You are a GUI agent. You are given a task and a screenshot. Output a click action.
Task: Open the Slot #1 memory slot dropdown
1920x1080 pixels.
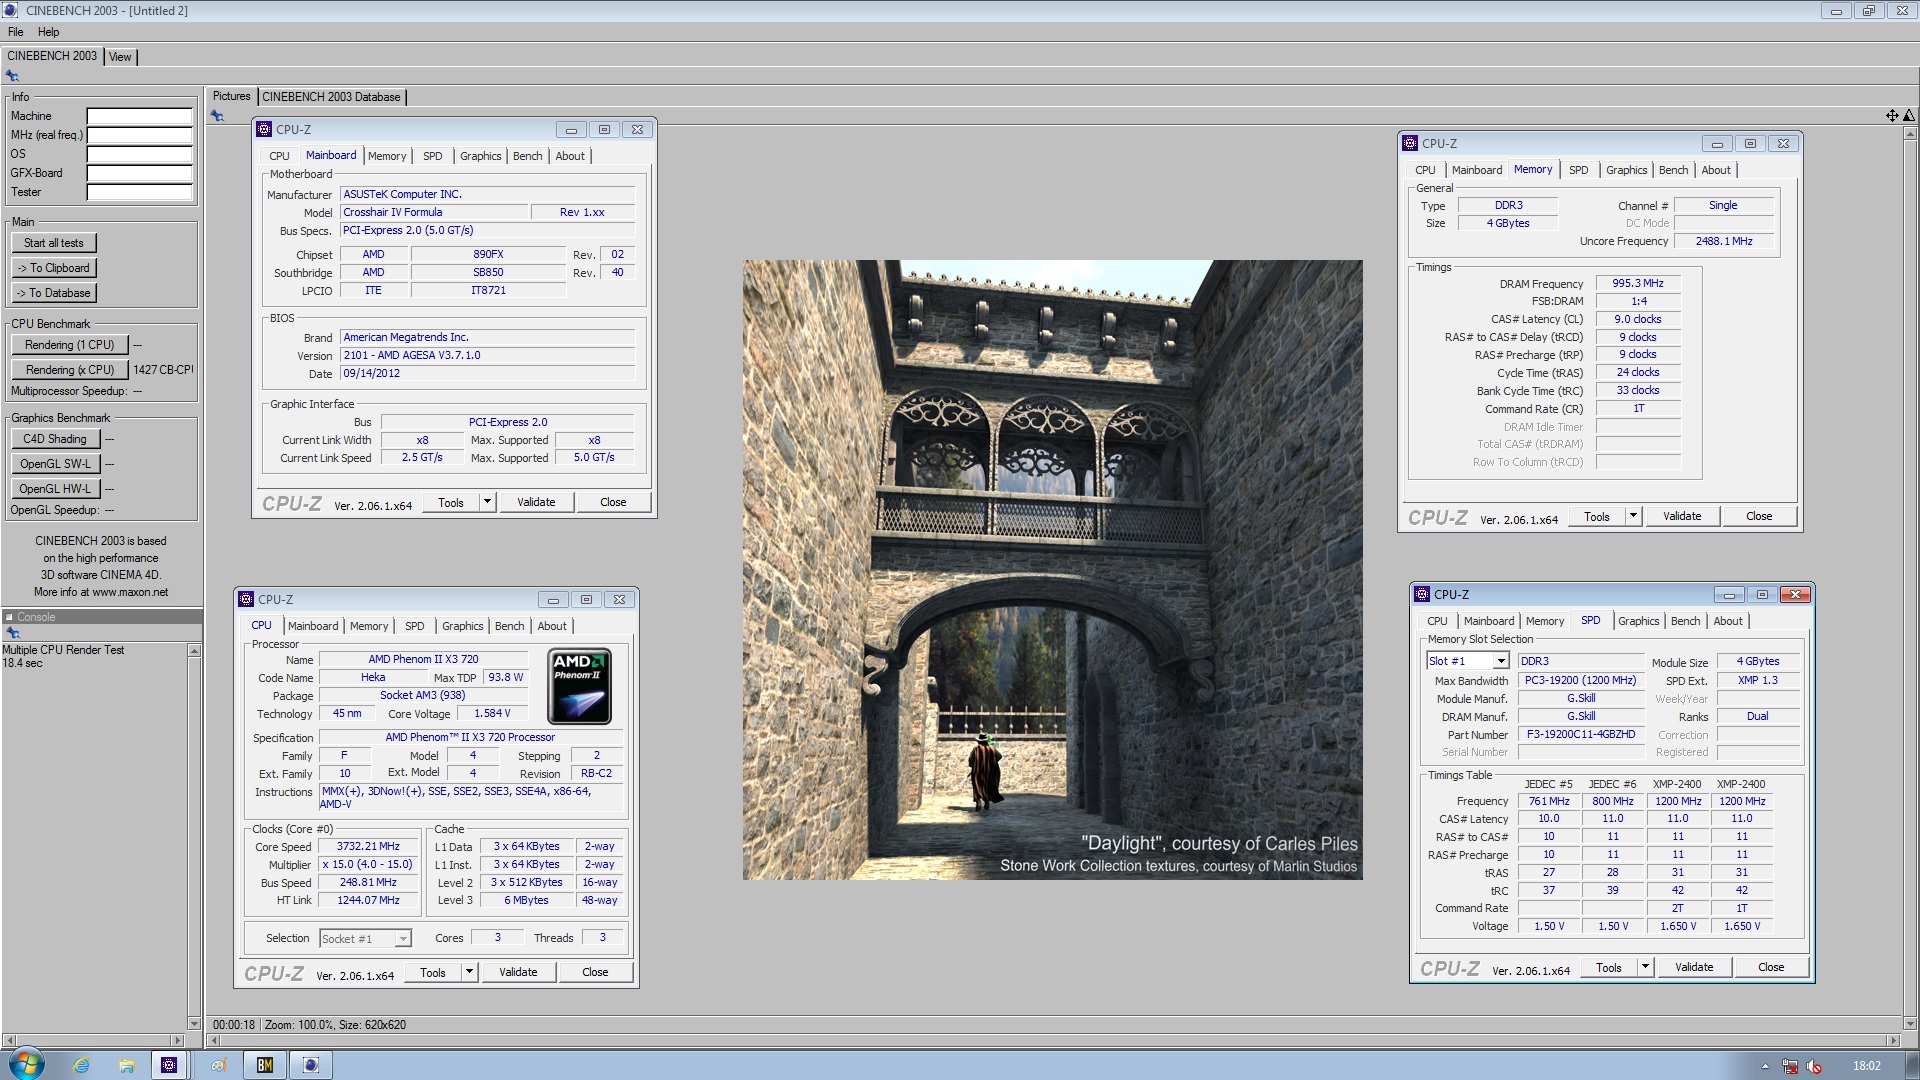[x=1501, y=661]
